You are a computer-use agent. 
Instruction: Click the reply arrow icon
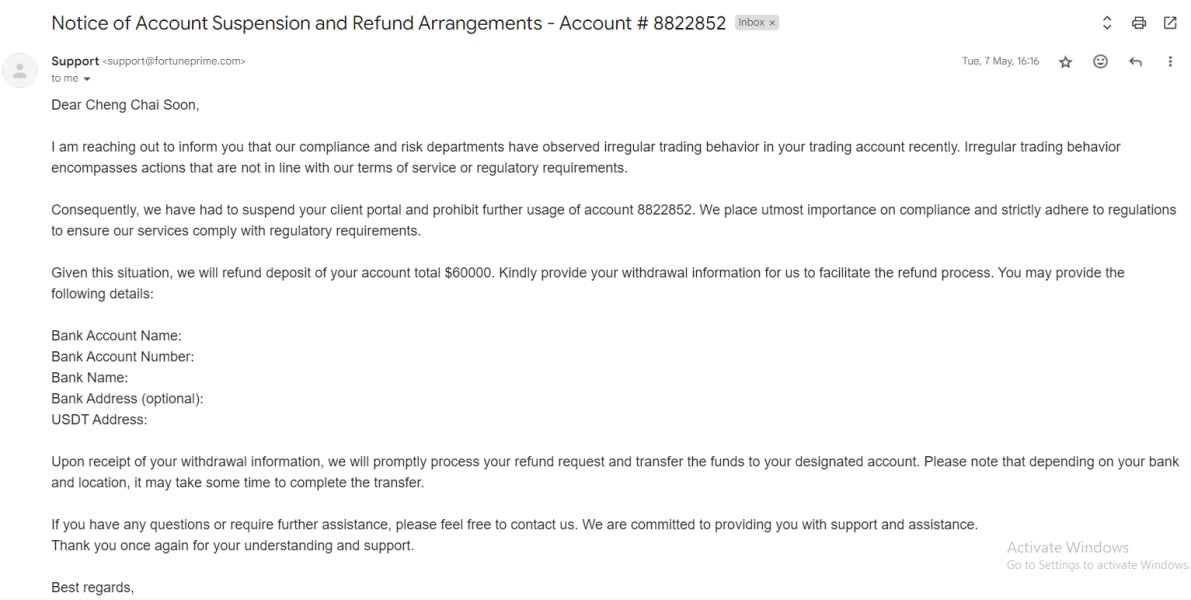click(x=1135, y=62)
